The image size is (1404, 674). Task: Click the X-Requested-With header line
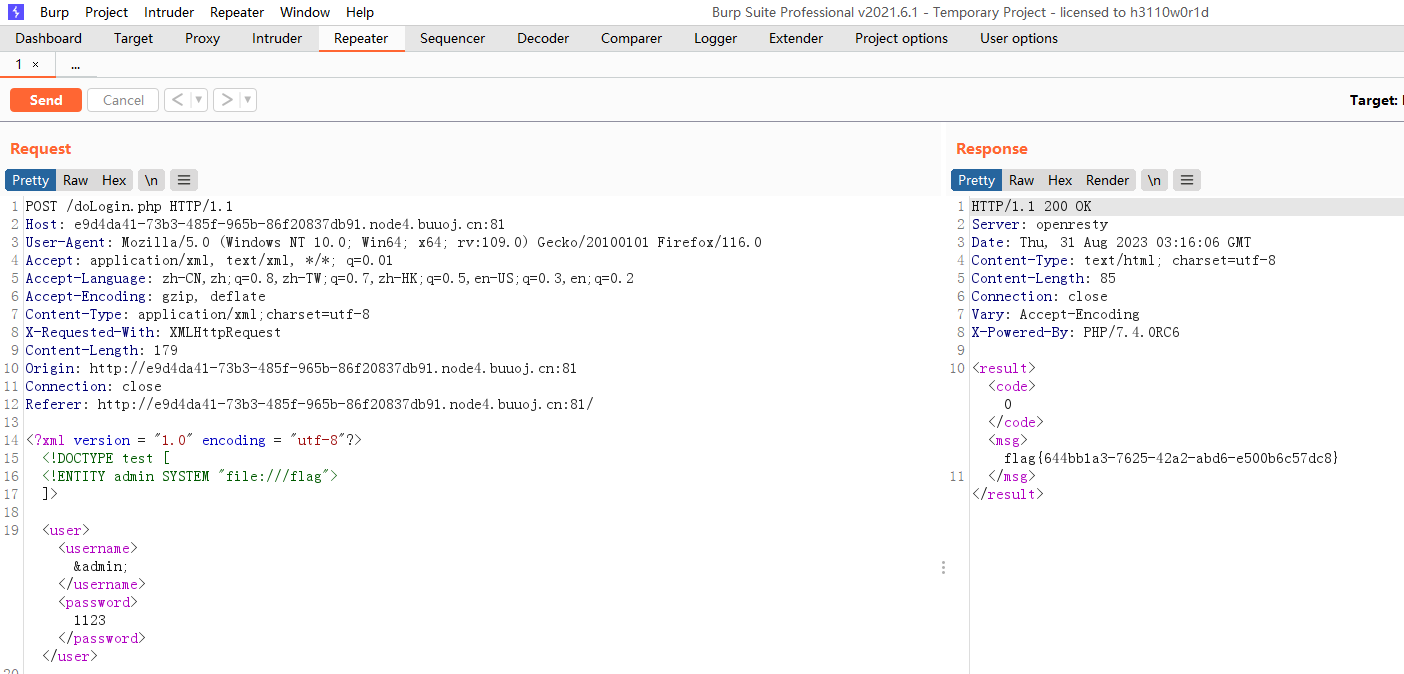pyautogui.click(x=153, y=332)
